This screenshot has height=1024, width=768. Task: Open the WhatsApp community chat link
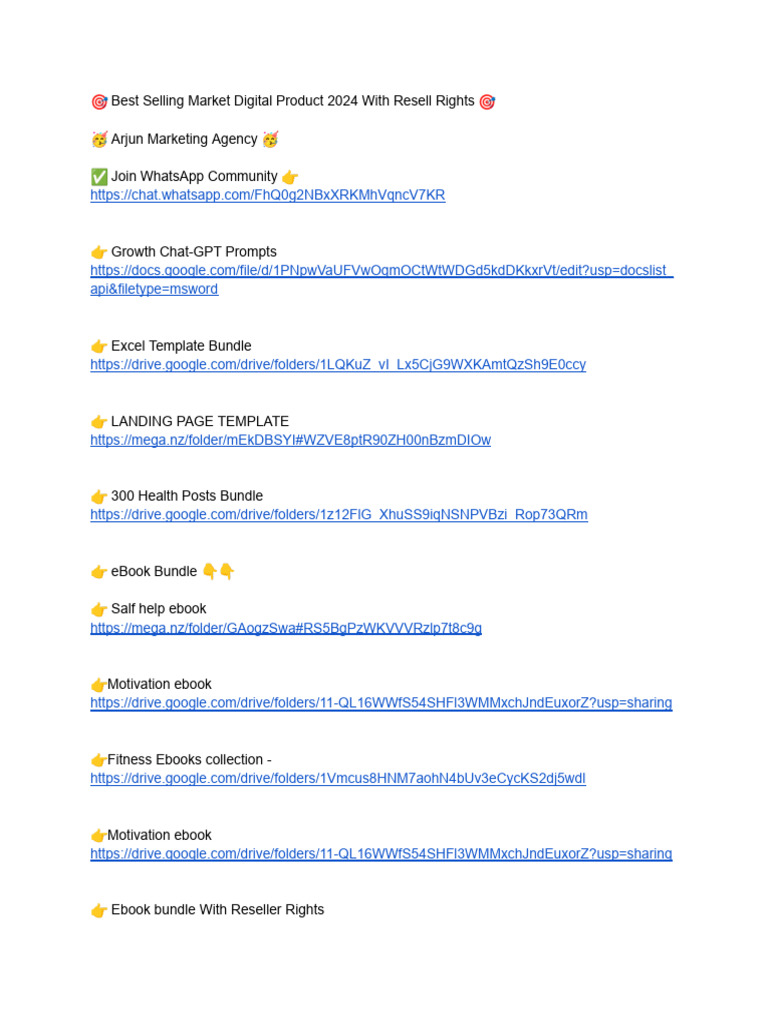point(268,195)
